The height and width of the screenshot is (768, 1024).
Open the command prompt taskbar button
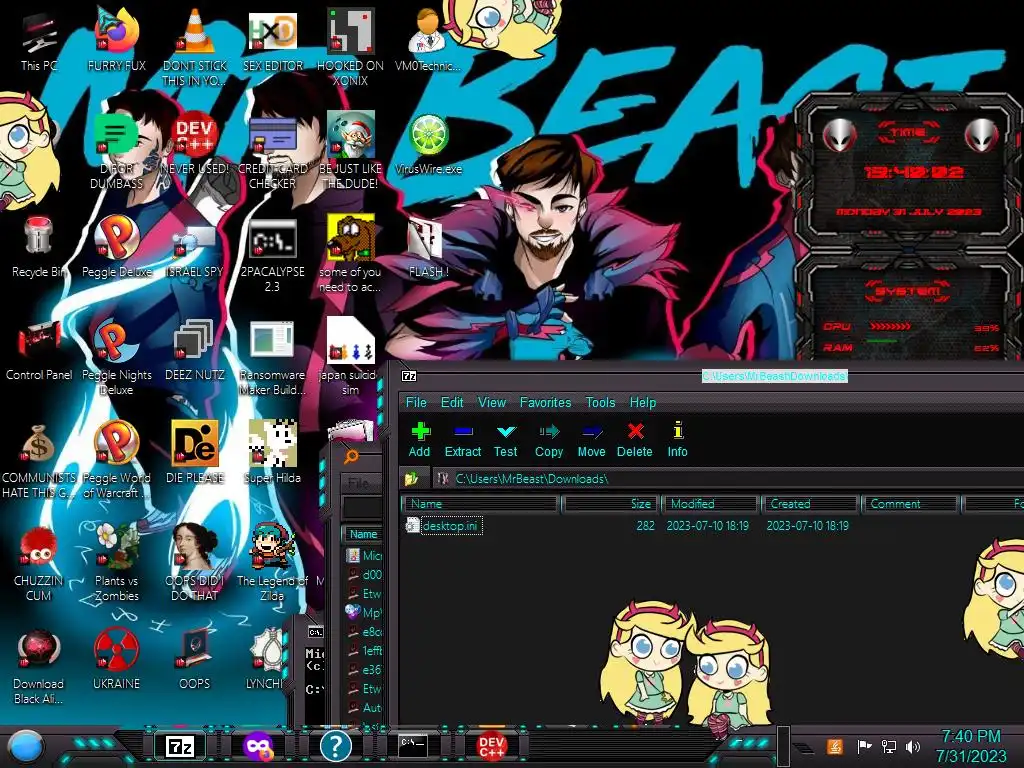point(413,745)
